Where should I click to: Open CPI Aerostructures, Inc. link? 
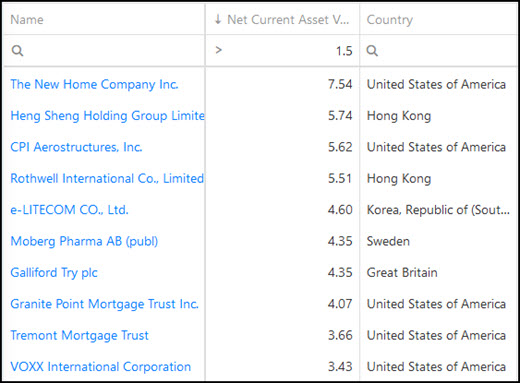click(x=76, y=147)
